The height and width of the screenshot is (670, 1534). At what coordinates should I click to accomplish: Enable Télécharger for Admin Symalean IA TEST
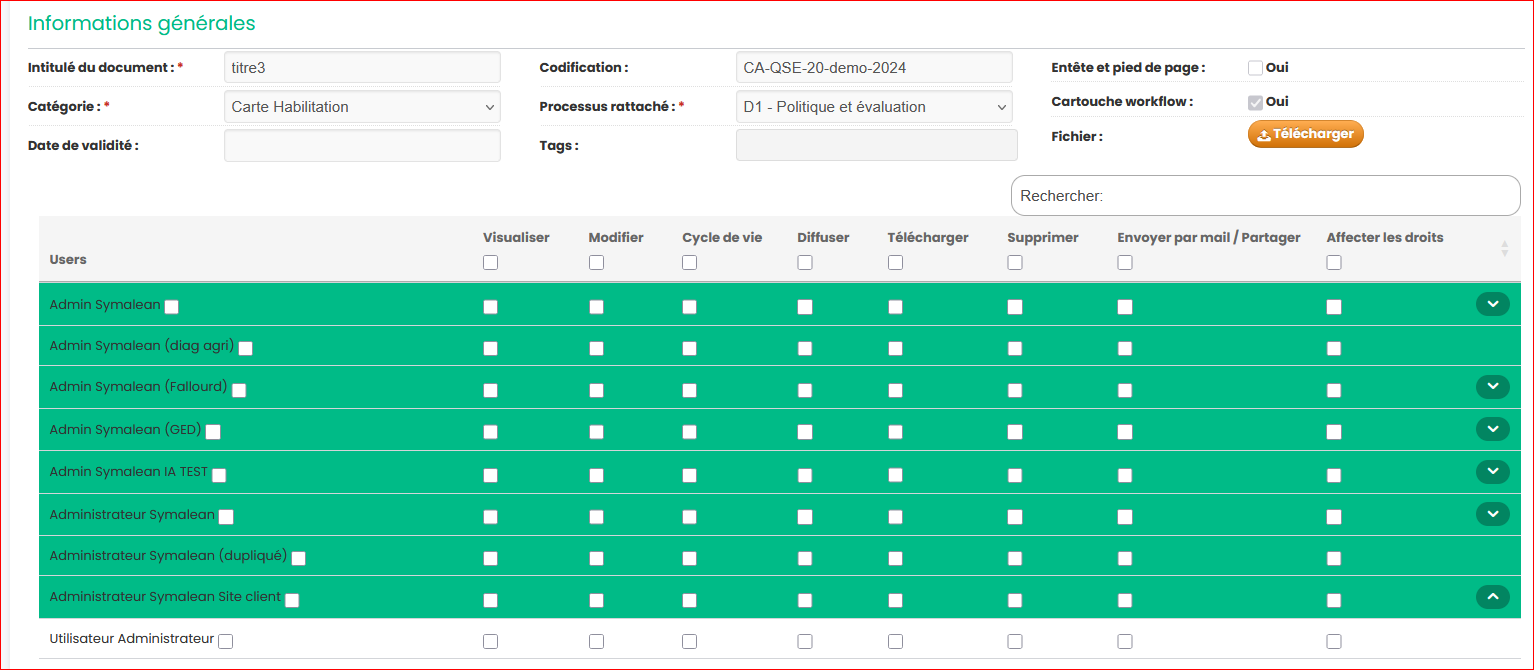click(x=895, y=475)
